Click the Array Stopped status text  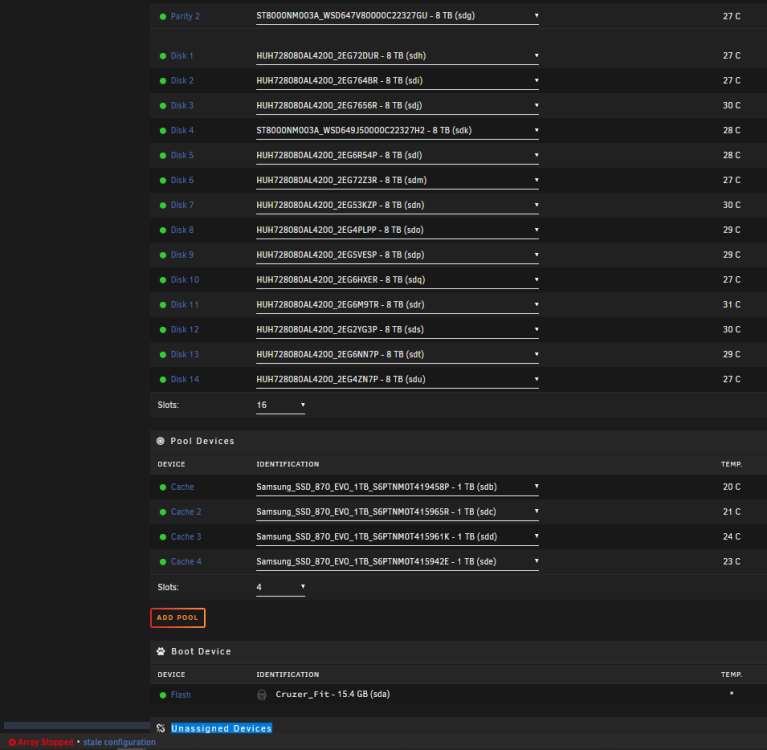[45, 742]
